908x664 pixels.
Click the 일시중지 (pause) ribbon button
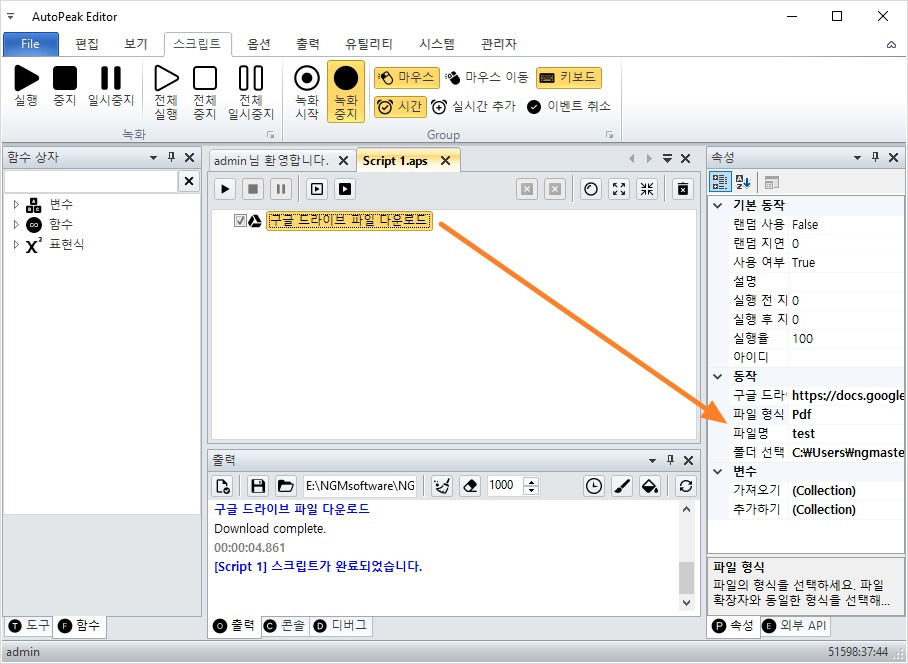111,86
